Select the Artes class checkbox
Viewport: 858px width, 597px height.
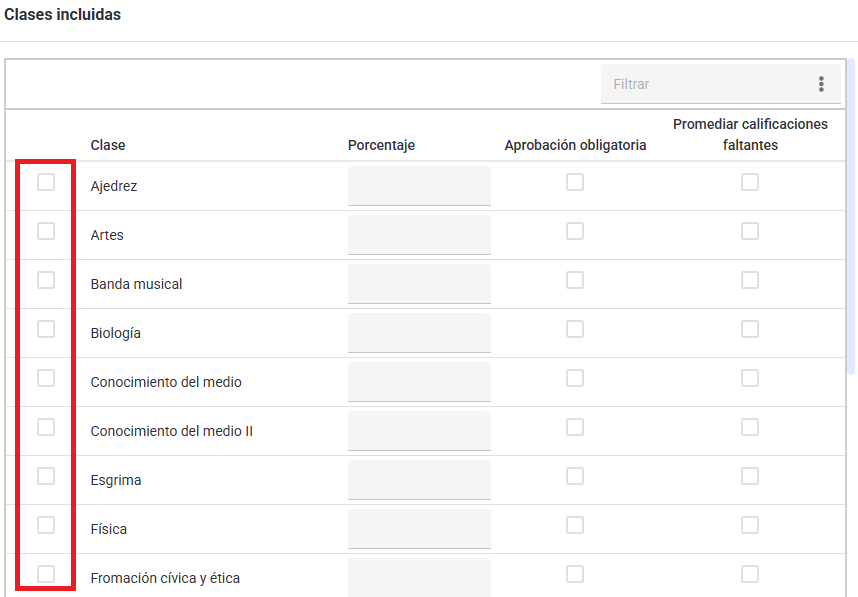pos(46,231)
